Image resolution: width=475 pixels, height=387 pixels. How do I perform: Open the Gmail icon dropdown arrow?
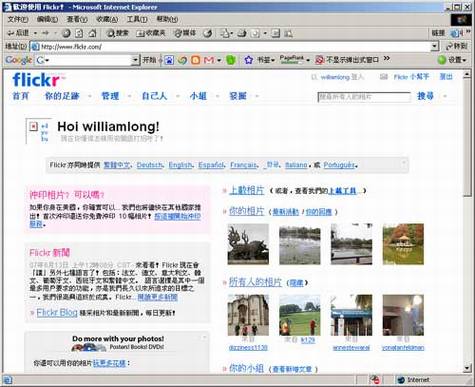[219, 60]
